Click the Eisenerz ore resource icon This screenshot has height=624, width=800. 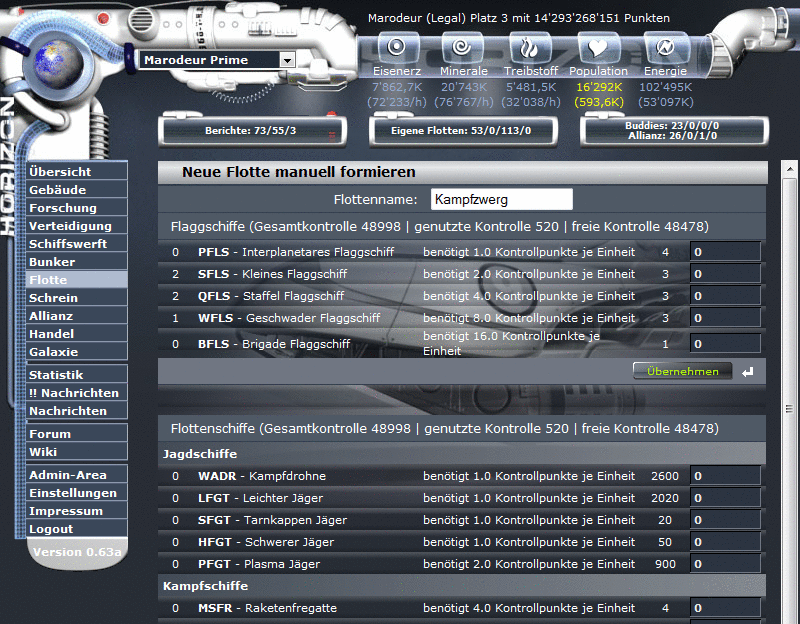pyautogui.click(x=396, y=47)
